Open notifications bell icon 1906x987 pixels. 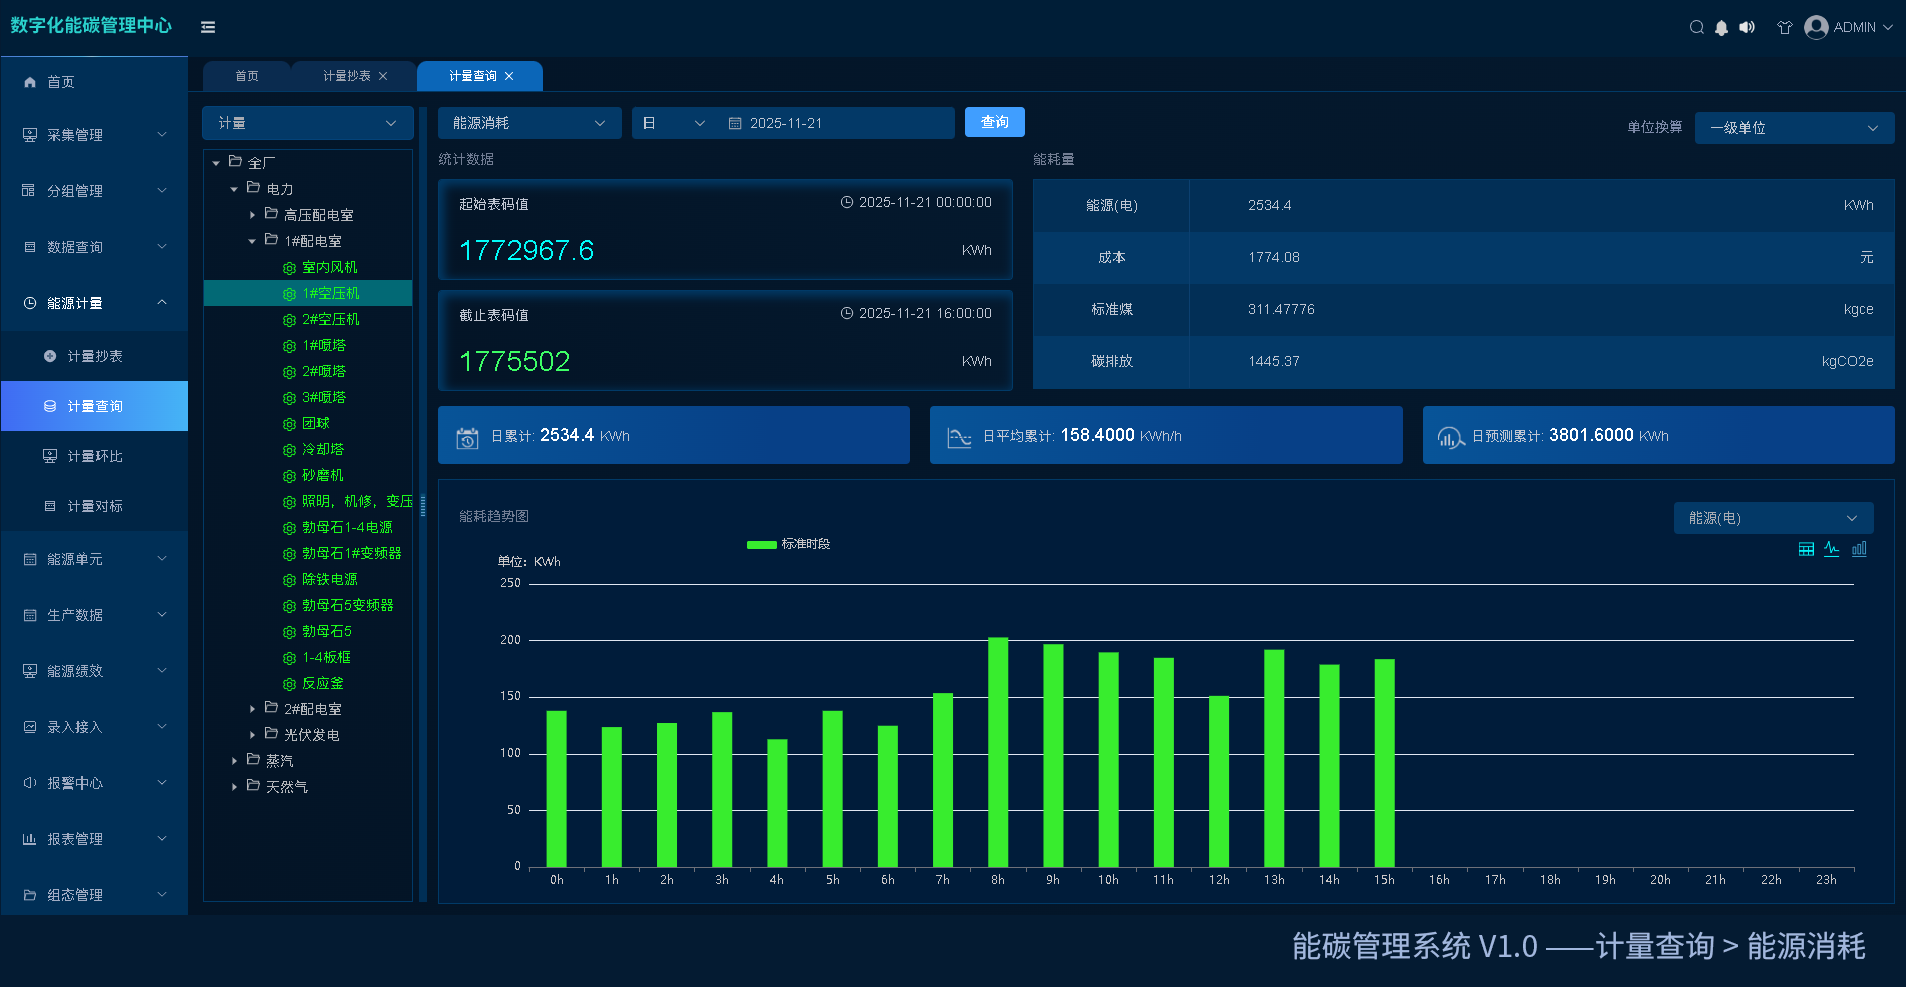1721,28
